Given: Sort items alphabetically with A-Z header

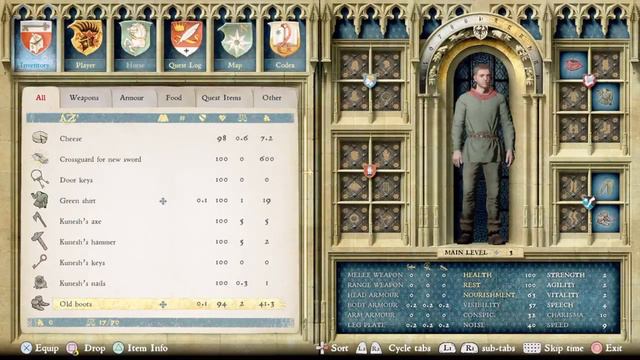Looking at the screenshot, I should pos(69,118).
